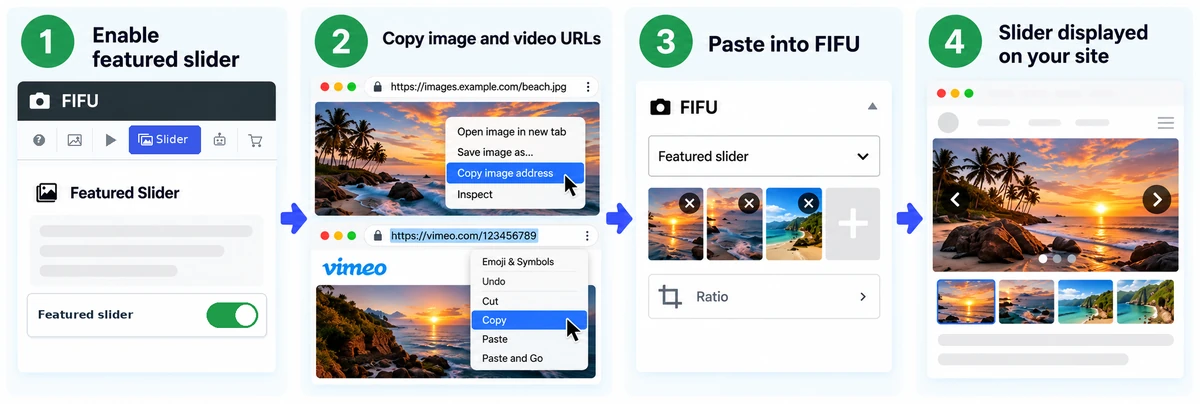
Task: Click padlock icon beside images.example.com URL
Action: [377, 87]
